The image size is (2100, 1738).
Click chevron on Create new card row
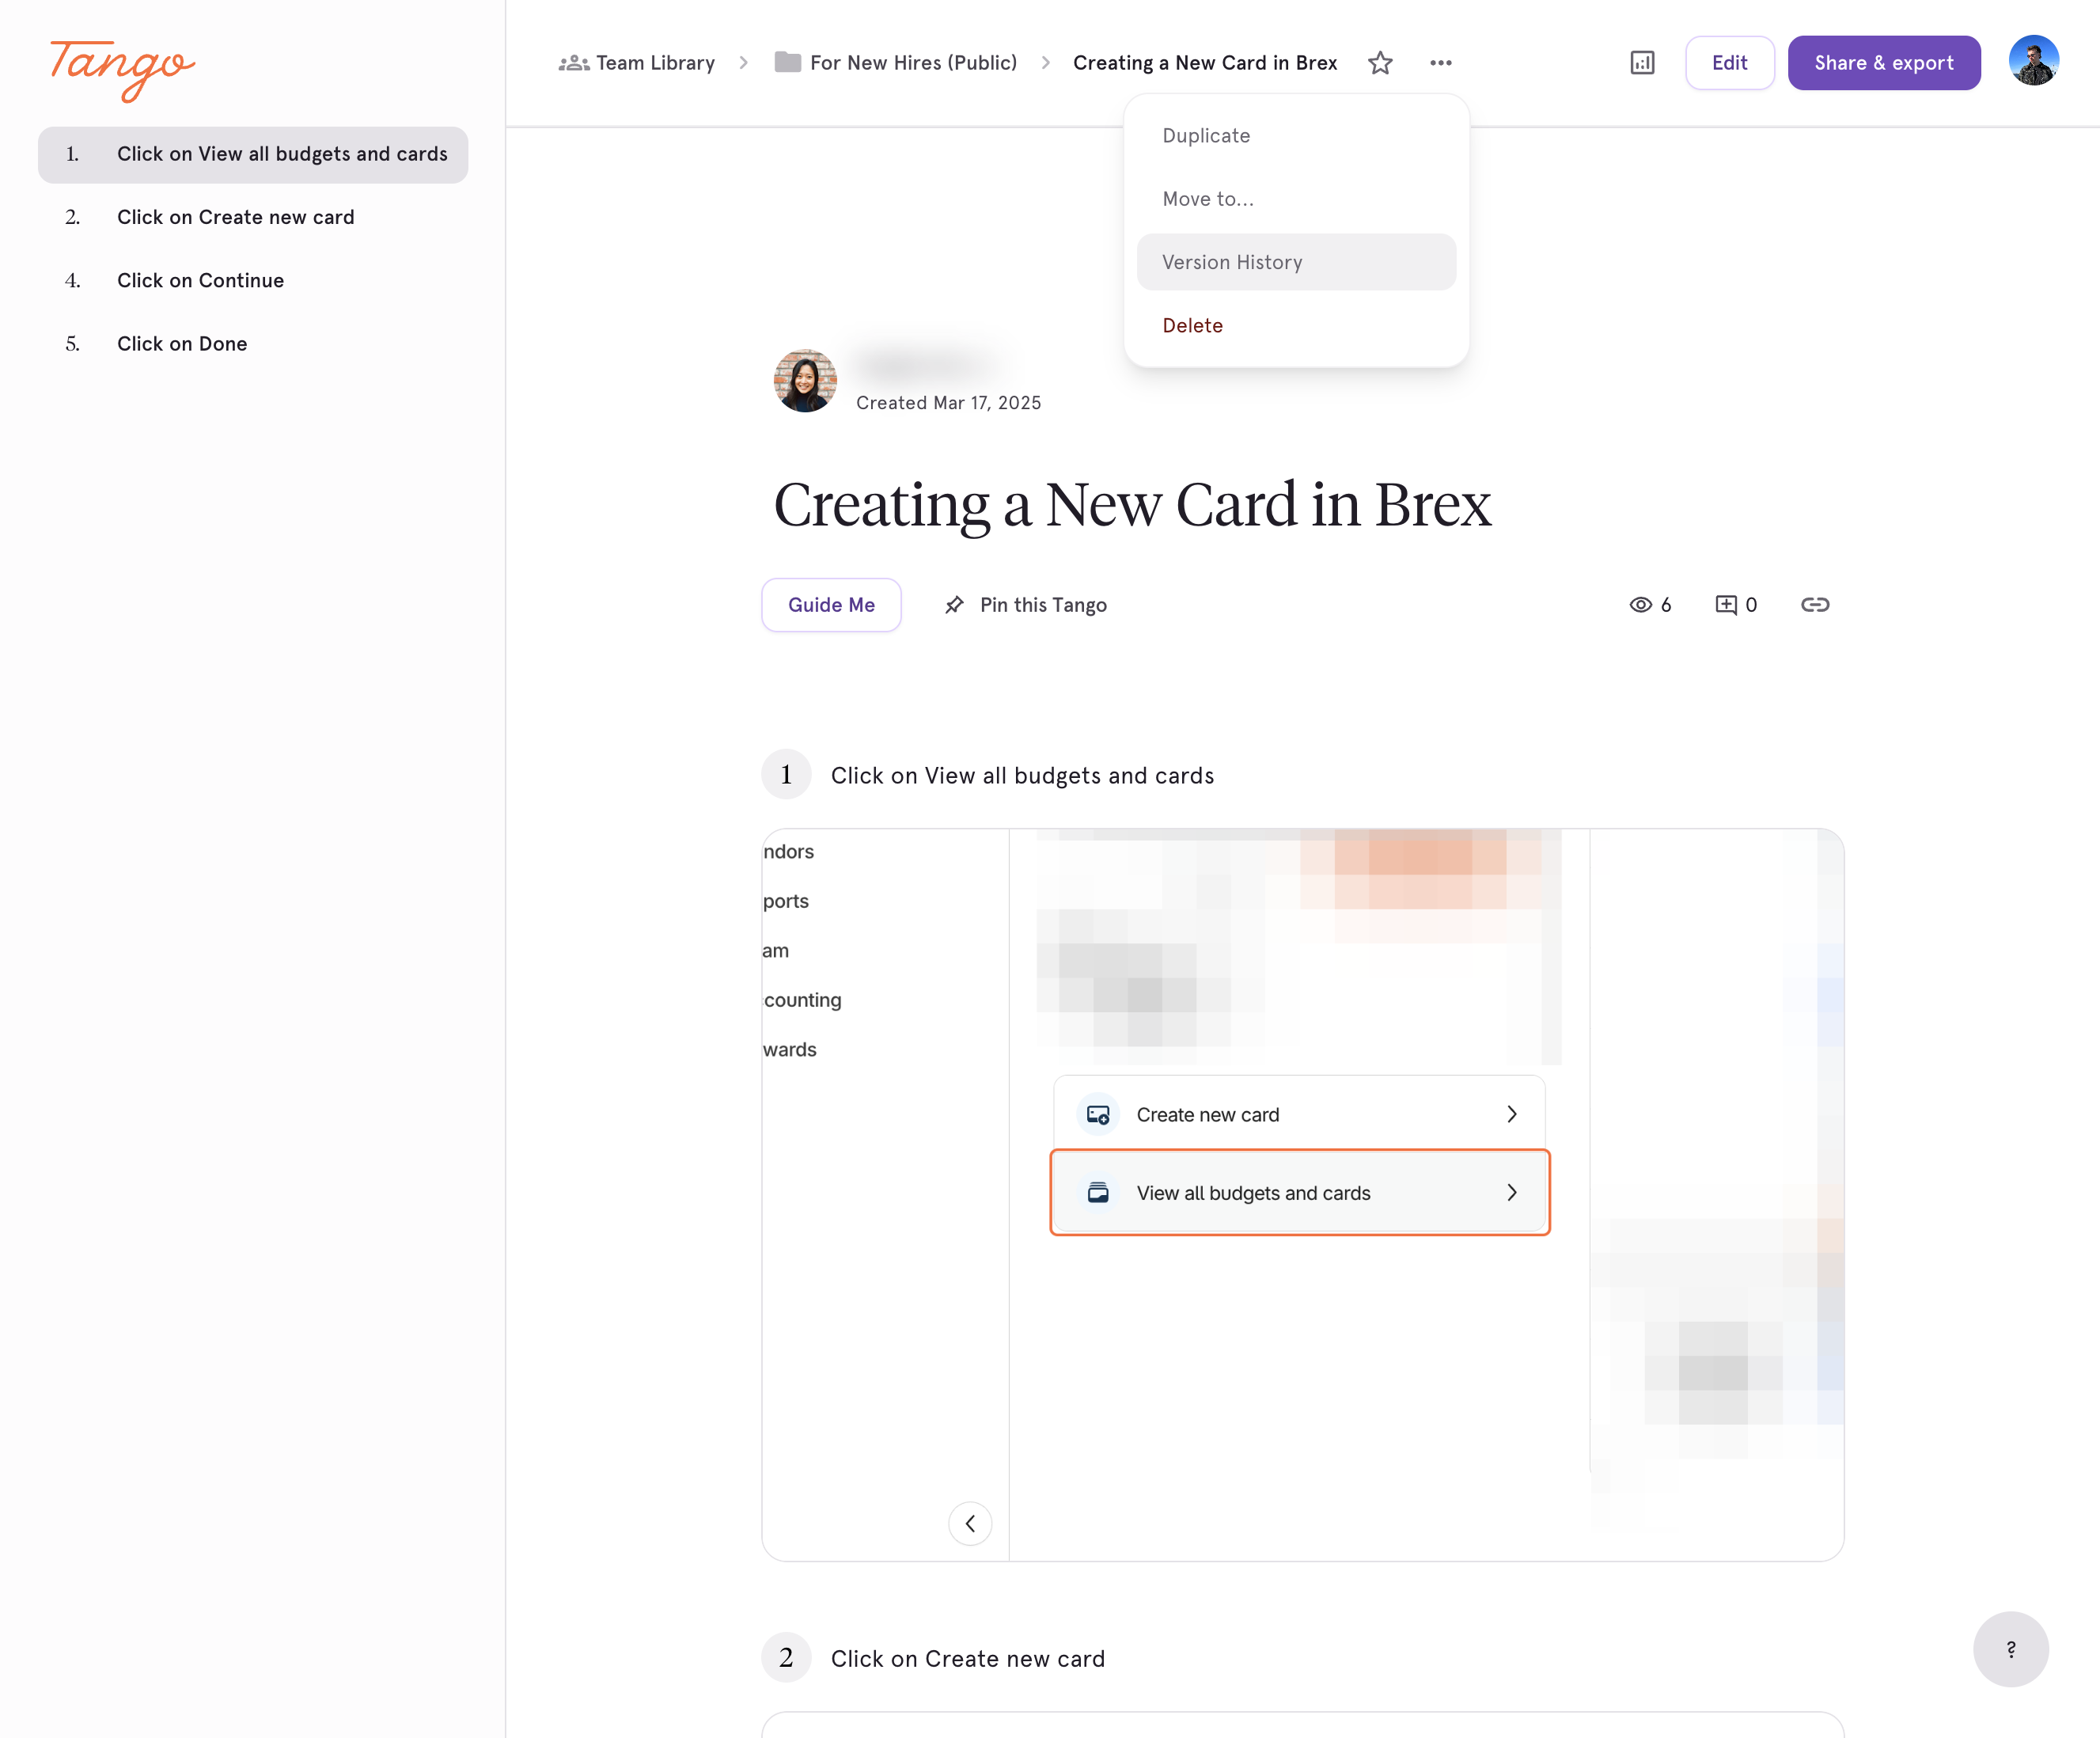pos(1512,1114)
